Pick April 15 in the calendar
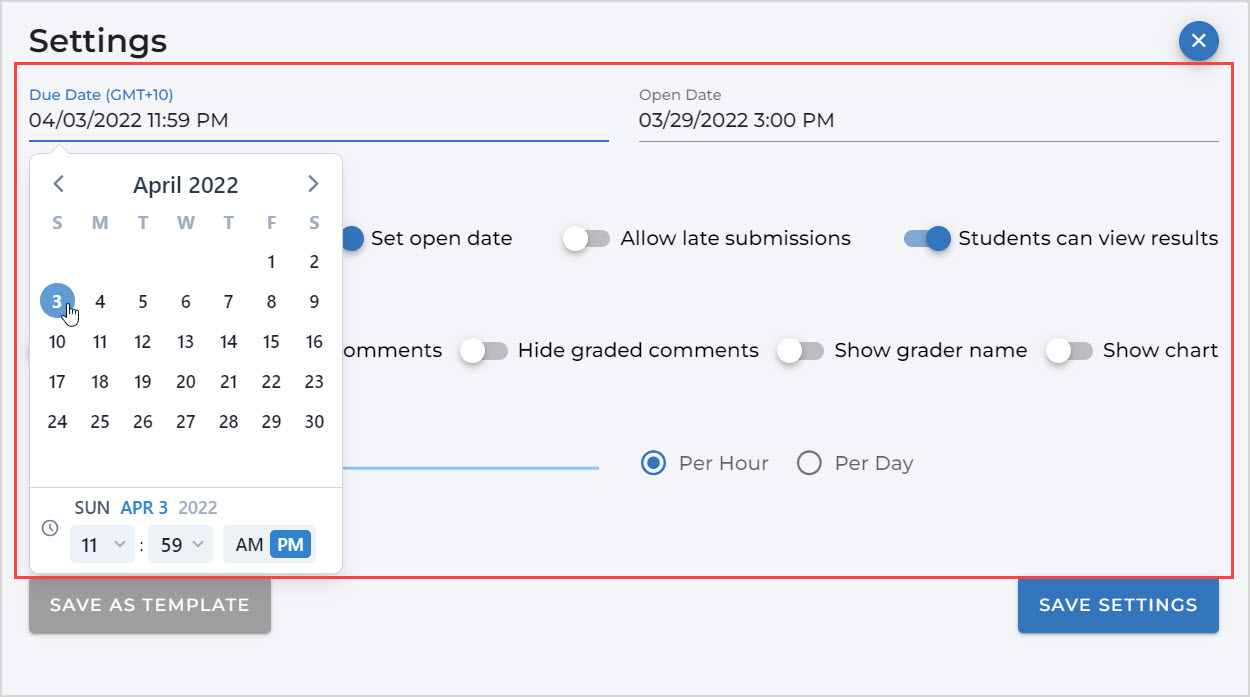Image resolution: width=1250 pixels, height=697 pixels. tap(271, 342)
